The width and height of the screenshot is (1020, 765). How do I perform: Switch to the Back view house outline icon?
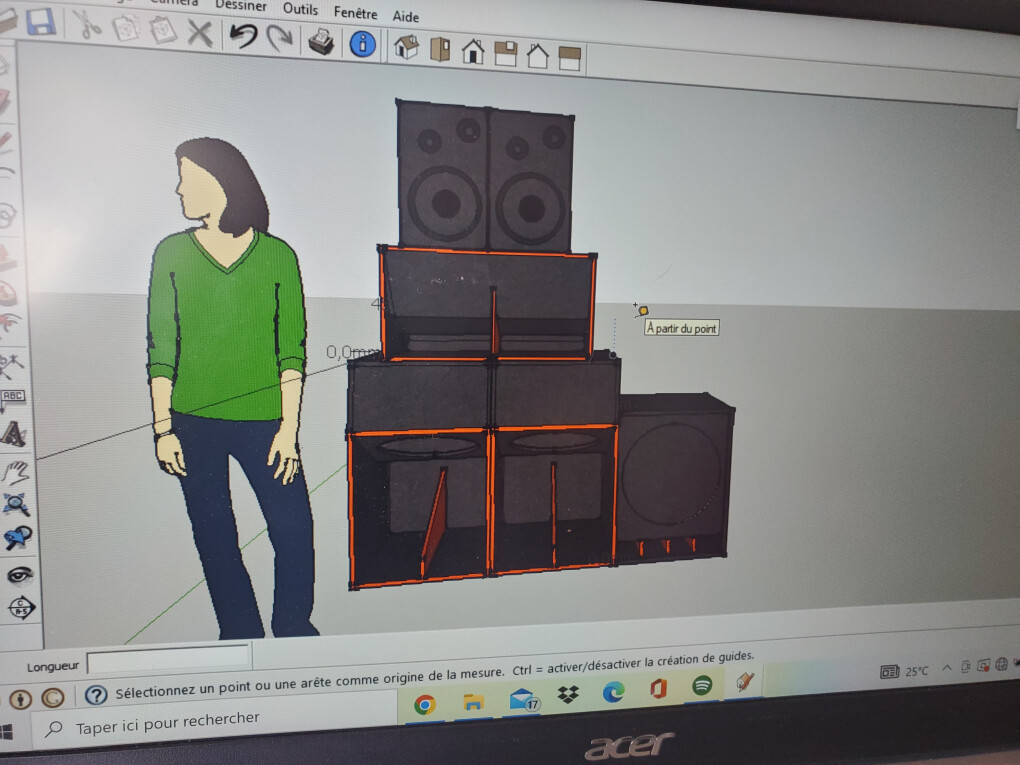tap(537, 57)
